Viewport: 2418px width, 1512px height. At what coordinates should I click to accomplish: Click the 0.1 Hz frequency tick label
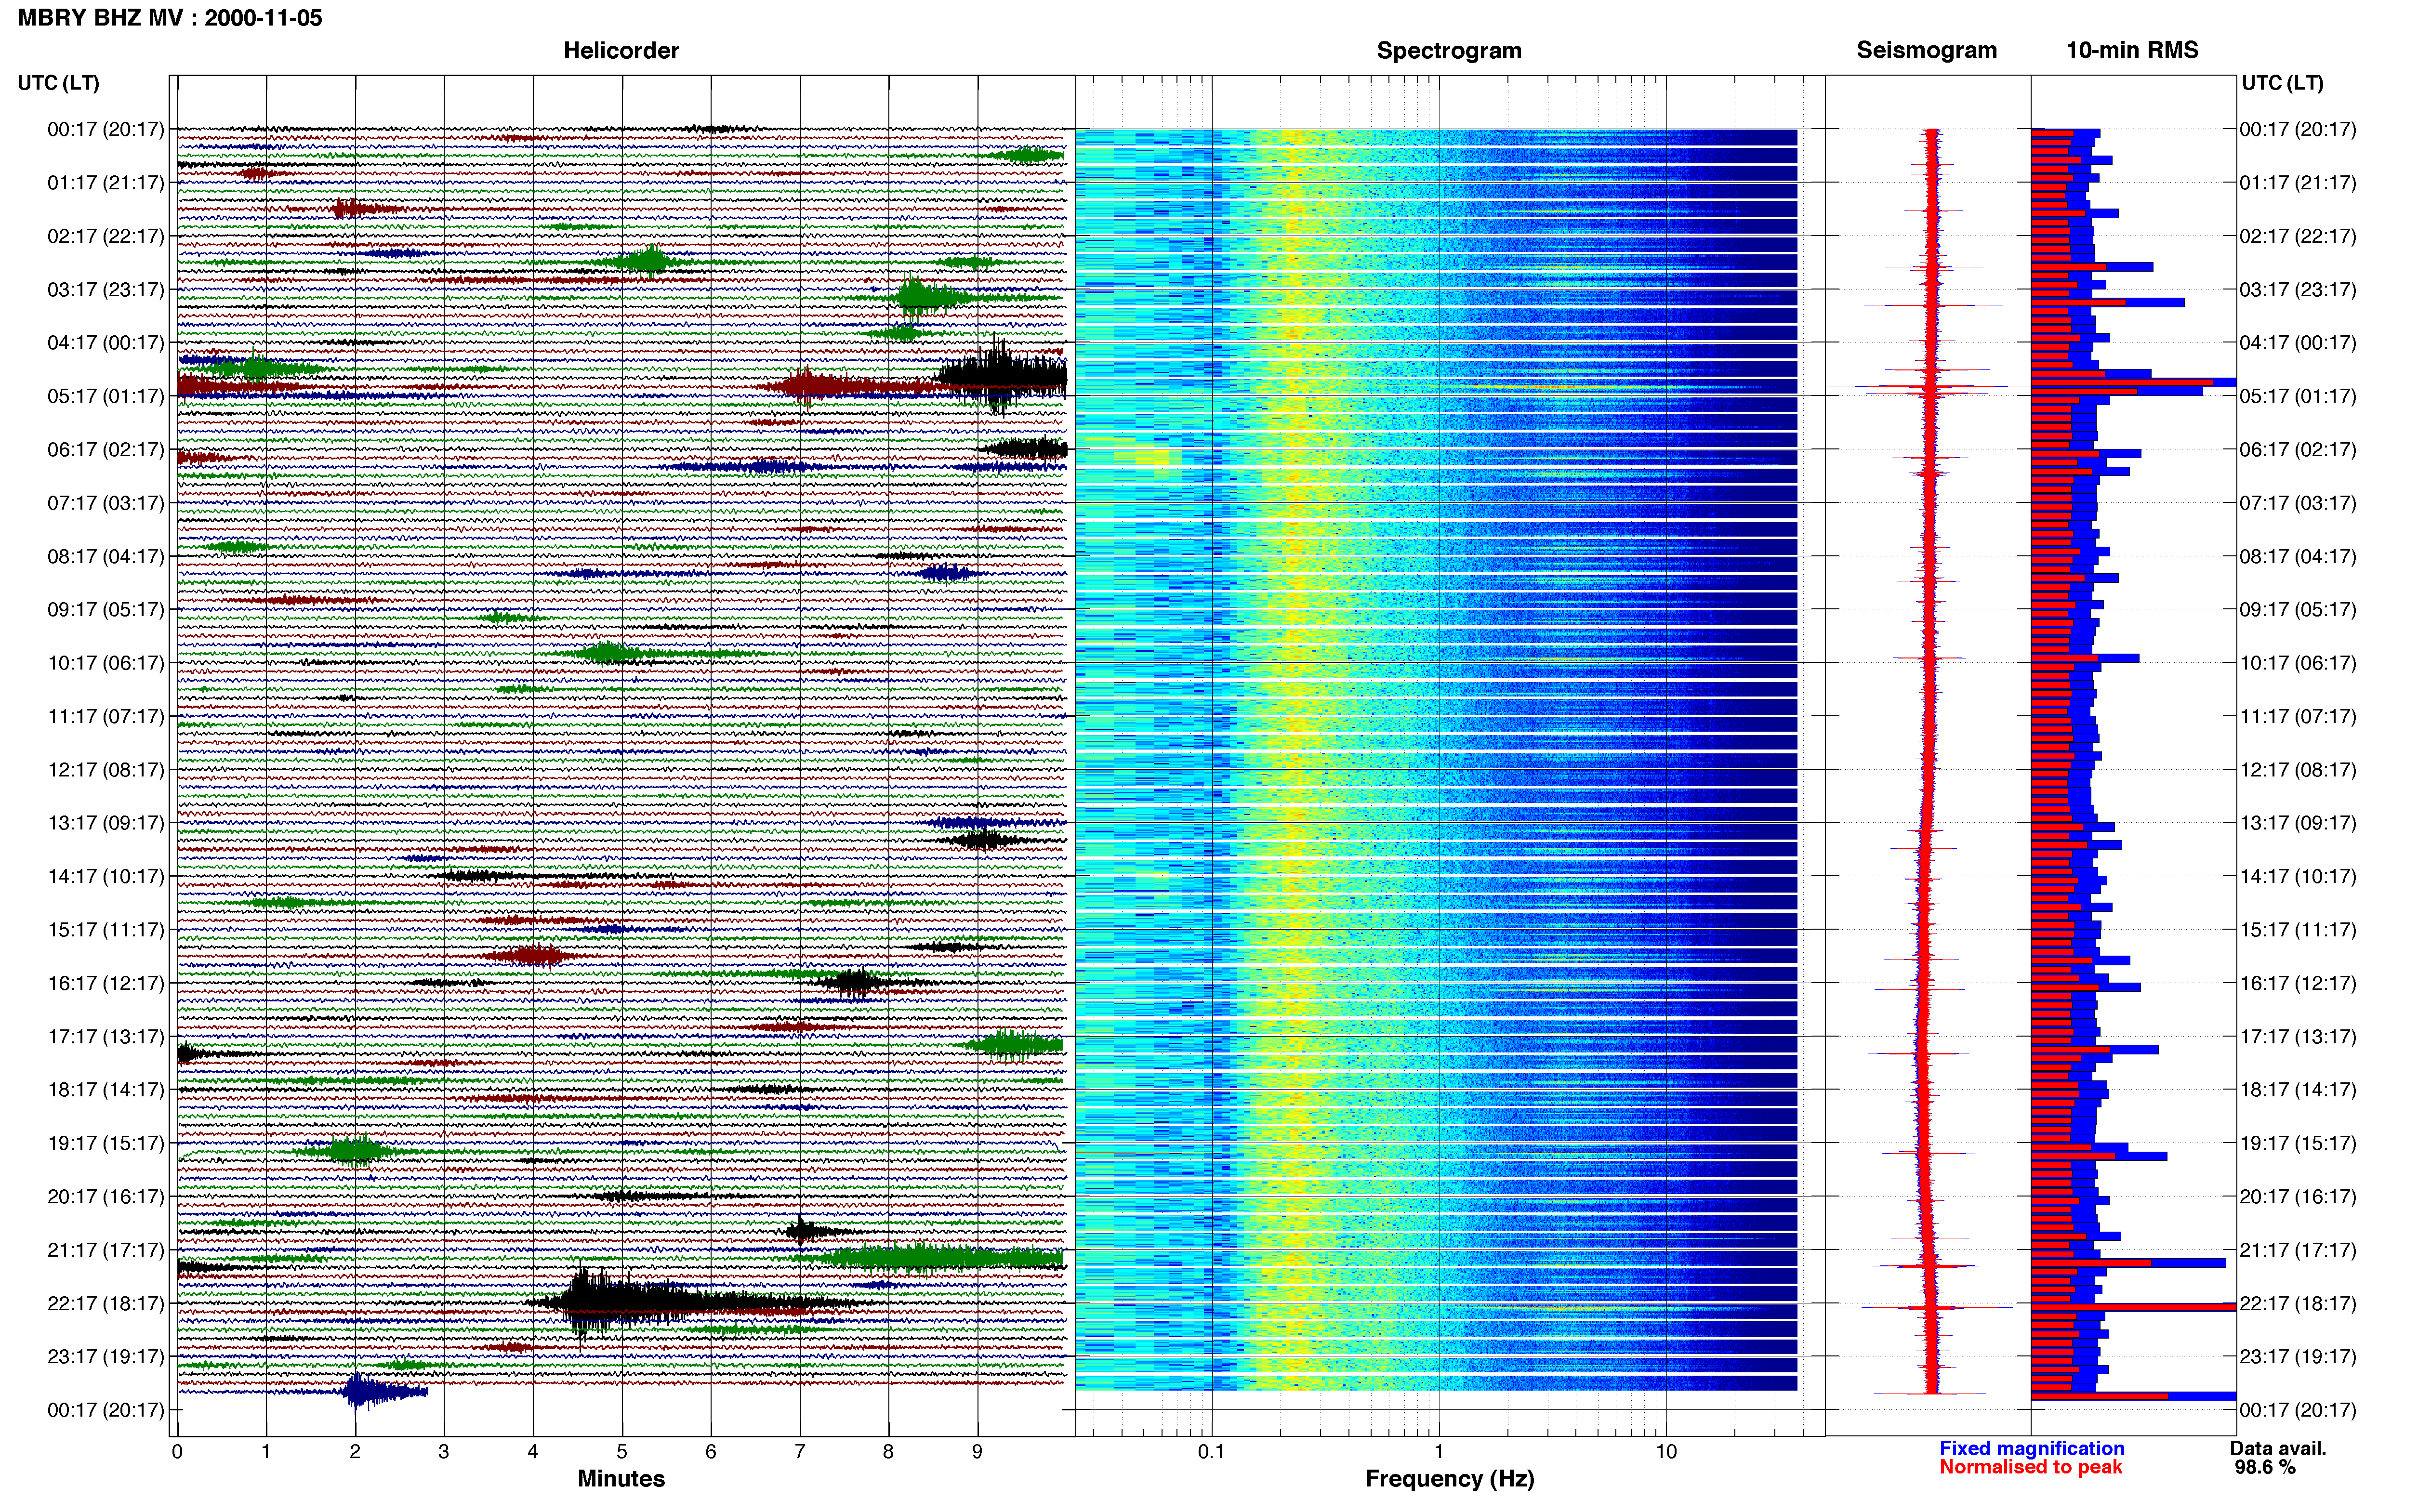[1211, 1451]
